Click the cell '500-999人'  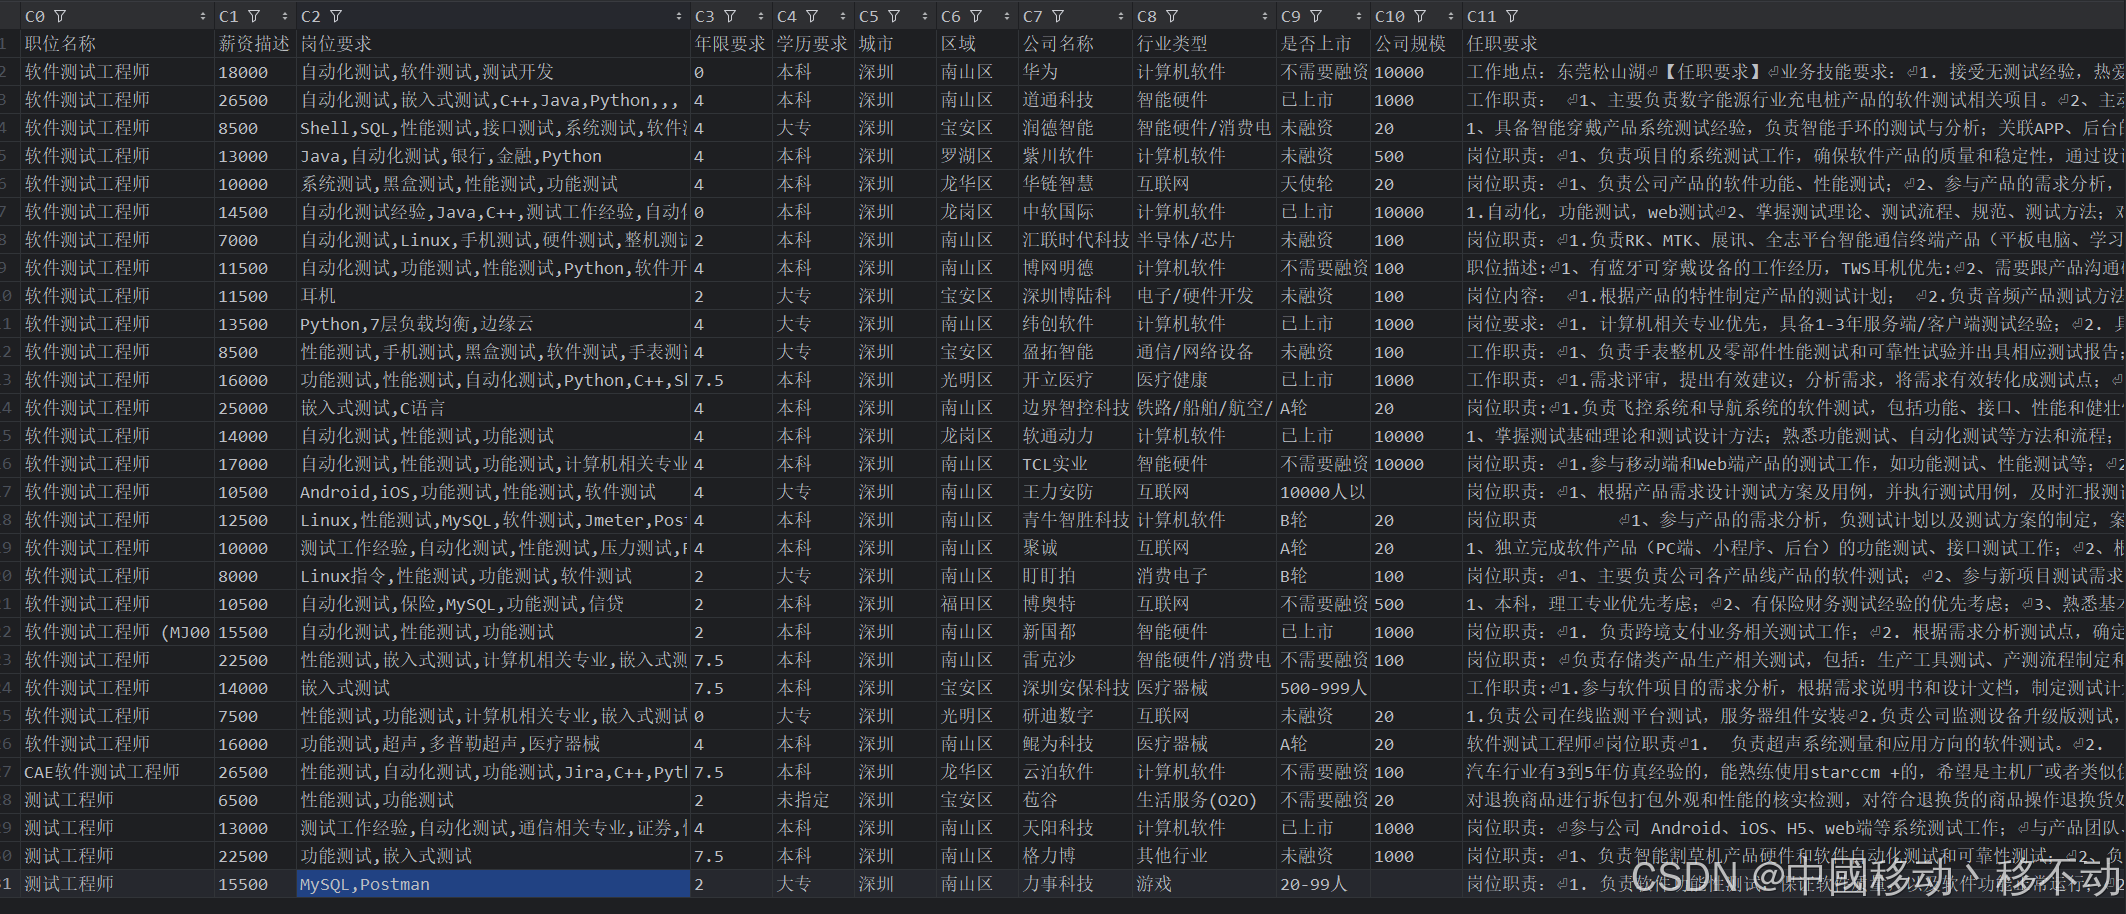point(1324,688)
